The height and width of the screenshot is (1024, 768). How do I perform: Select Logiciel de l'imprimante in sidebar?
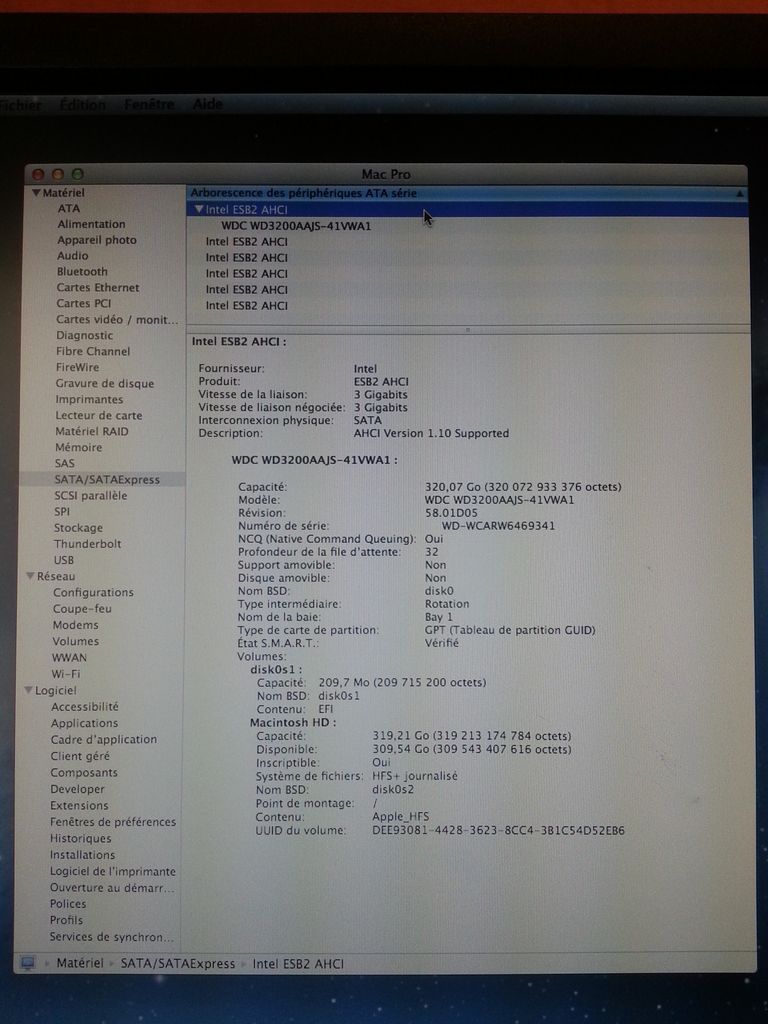tap(113, 871)
